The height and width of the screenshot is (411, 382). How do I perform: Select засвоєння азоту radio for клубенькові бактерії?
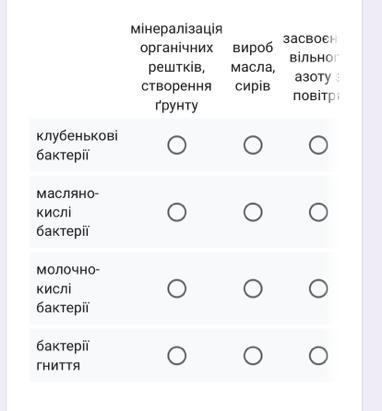pyautogui.click(x=318, y=145)
